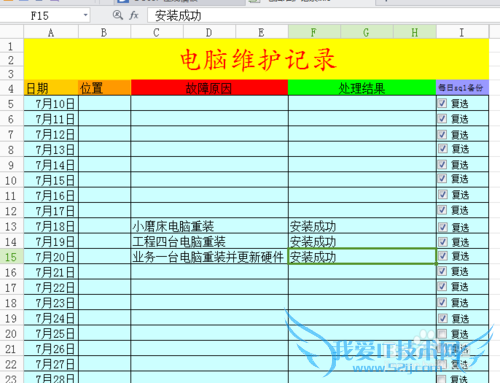Uncheck the 复选 checkbox in row 15
This screenshot has width=500, height=383.
click(442, 256)
